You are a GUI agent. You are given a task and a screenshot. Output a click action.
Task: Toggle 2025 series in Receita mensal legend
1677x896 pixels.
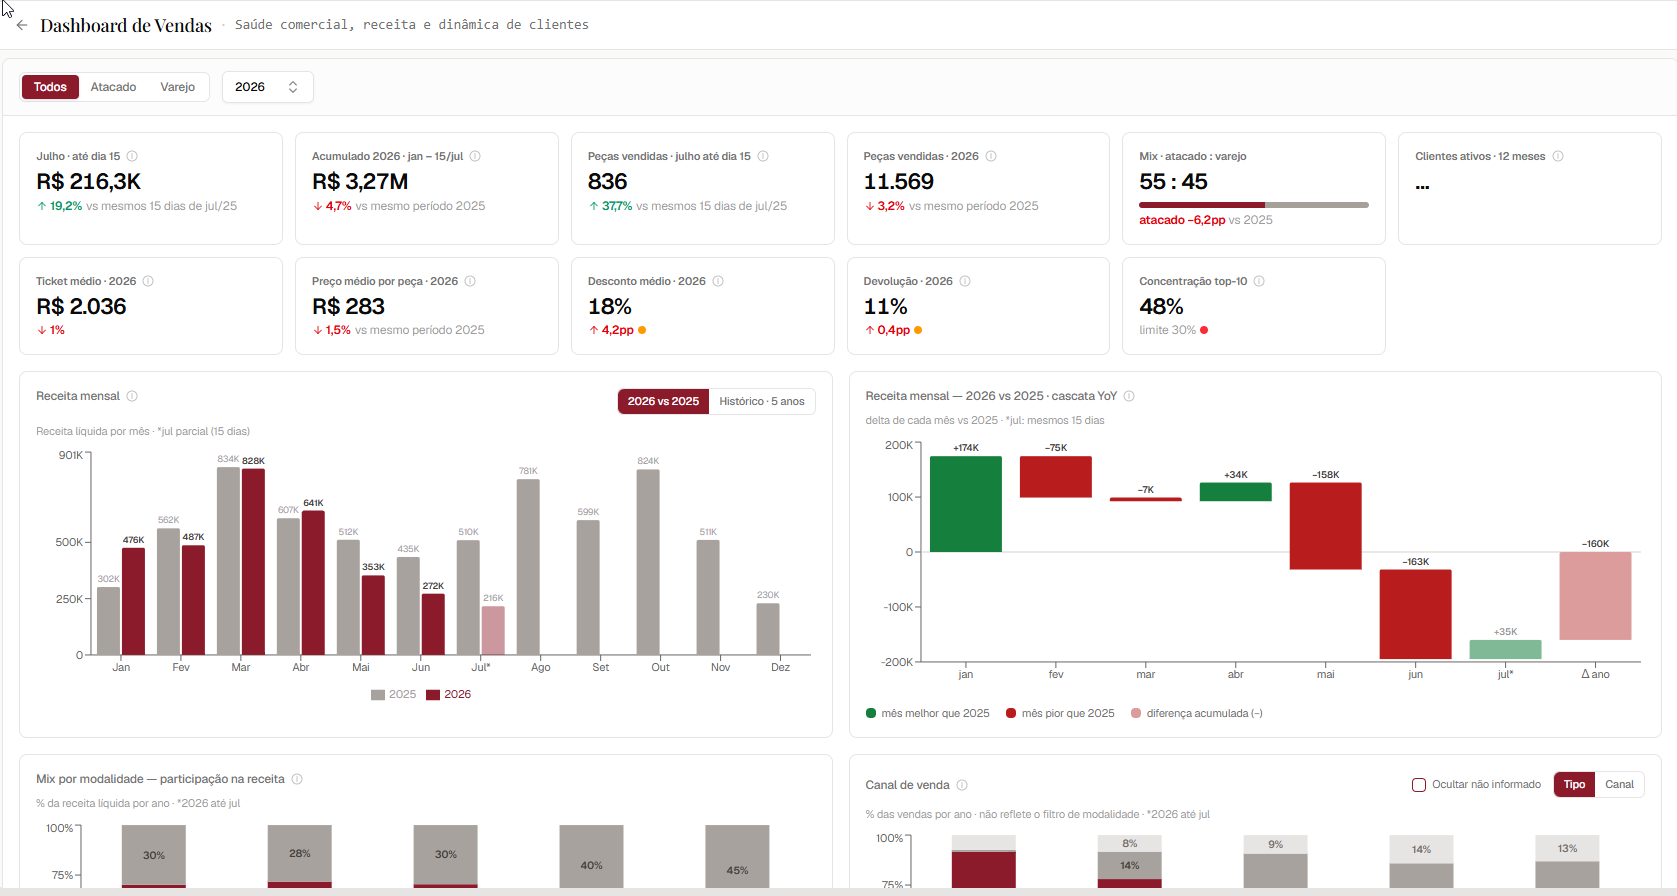click(x=393, y=694)
